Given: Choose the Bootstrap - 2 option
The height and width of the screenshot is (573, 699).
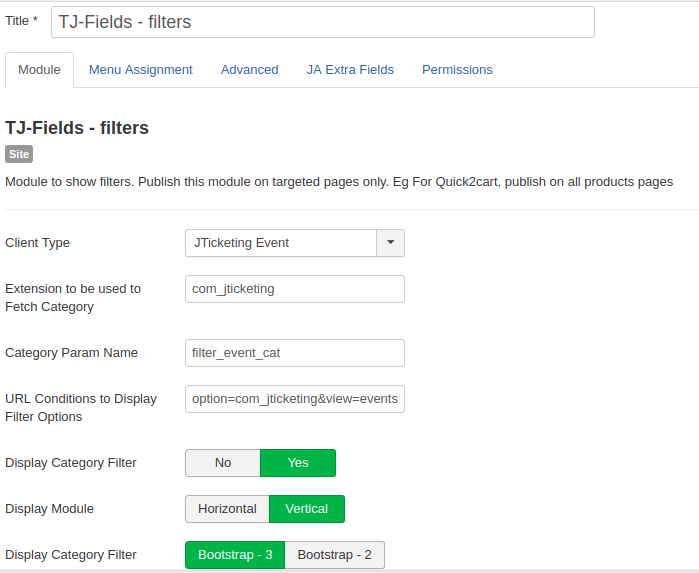Looking at the screenshot, I should pyautogui.click(x=334, y=555).
